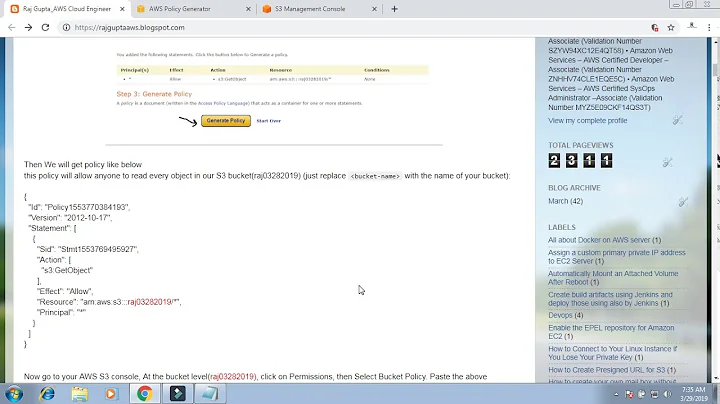The height and width of the screenshot is (404, 720).
Task: Open site information icon in address bar
Action: [x=66, y=28]
